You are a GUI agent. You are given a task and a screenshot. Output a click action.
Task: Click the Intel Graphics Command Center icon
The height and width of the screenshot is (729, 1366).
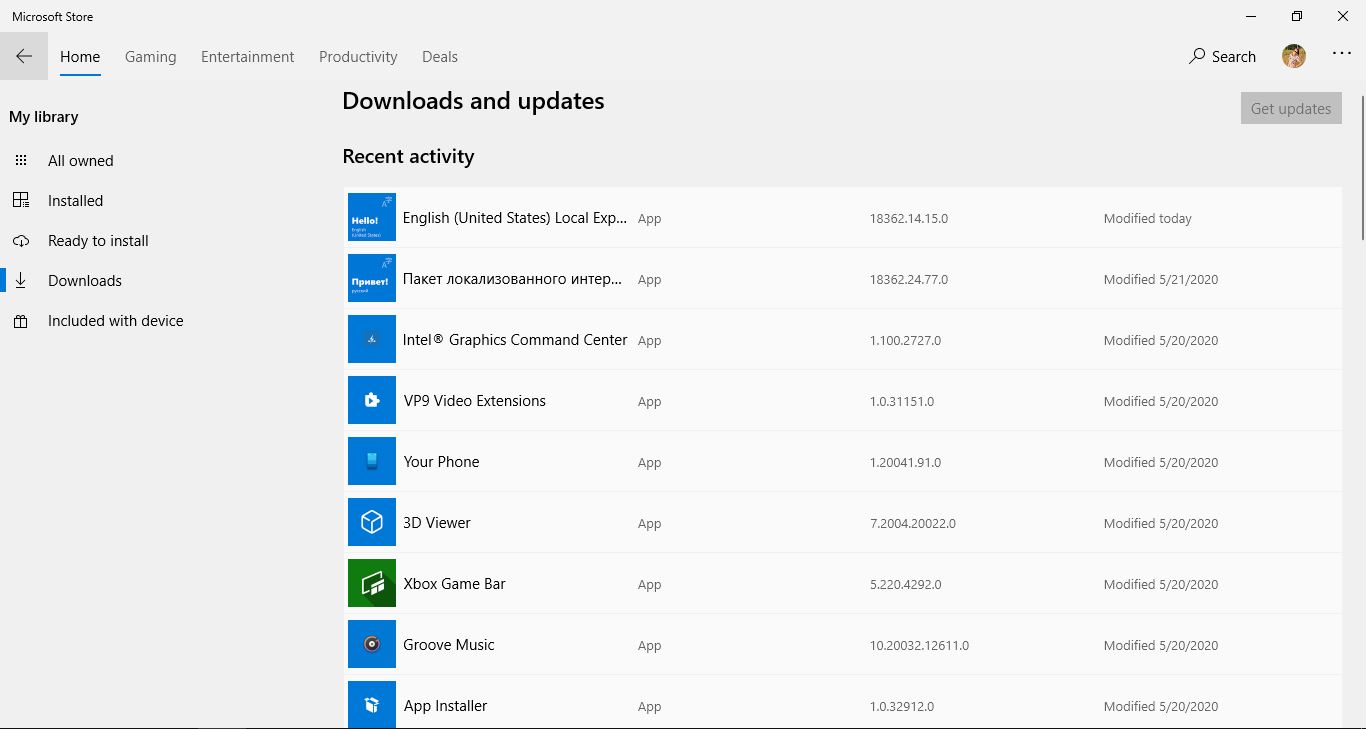[372, 340]
